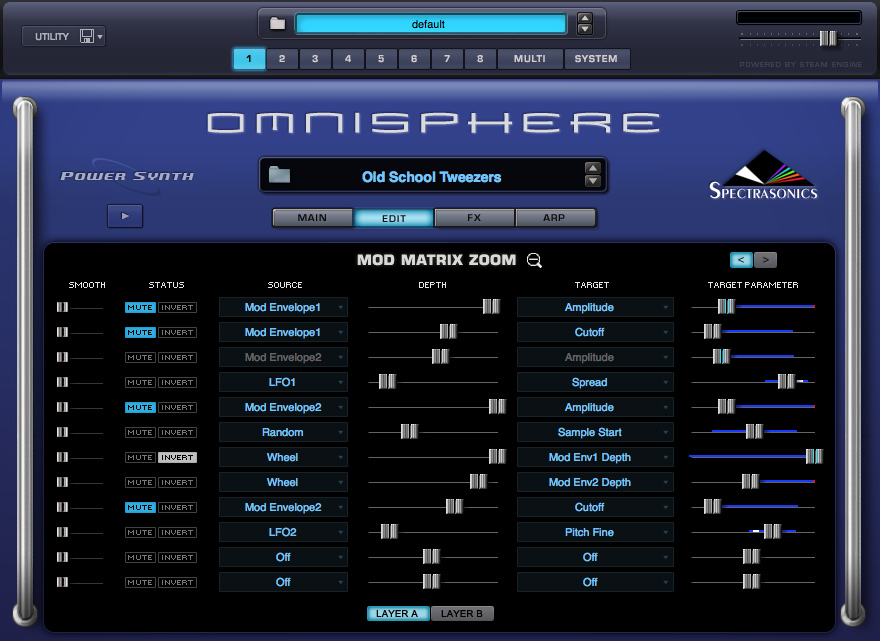This screenshot has height=641, width=880.
Task: Click the master volume slider handle at top right
Action: point(827,38)
